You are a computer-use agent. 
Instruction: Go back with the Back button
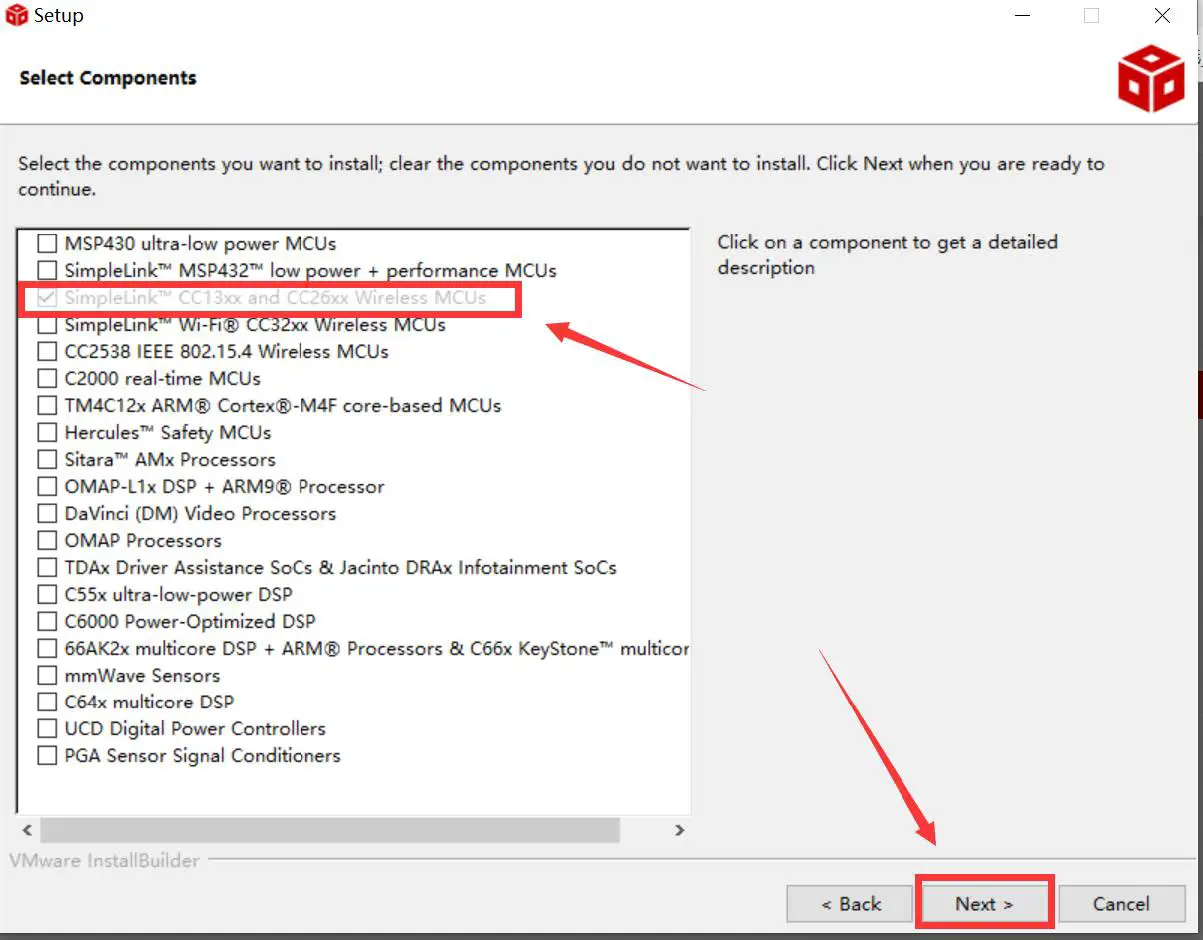click(851, 903)
